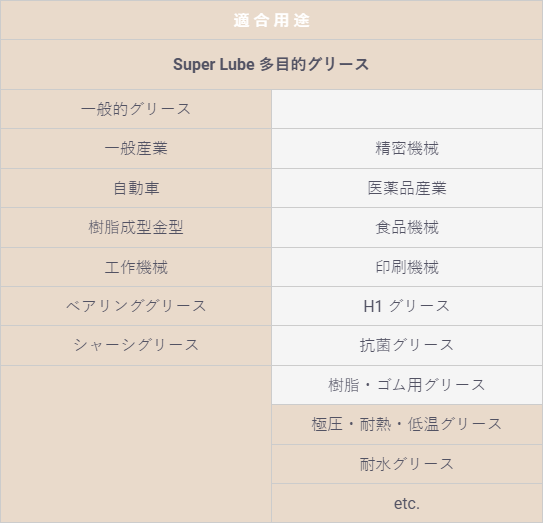Select the 耐水グリース cell
This screenshot has width=543, height=523.
pyautogui.click(x=407, y=464)
